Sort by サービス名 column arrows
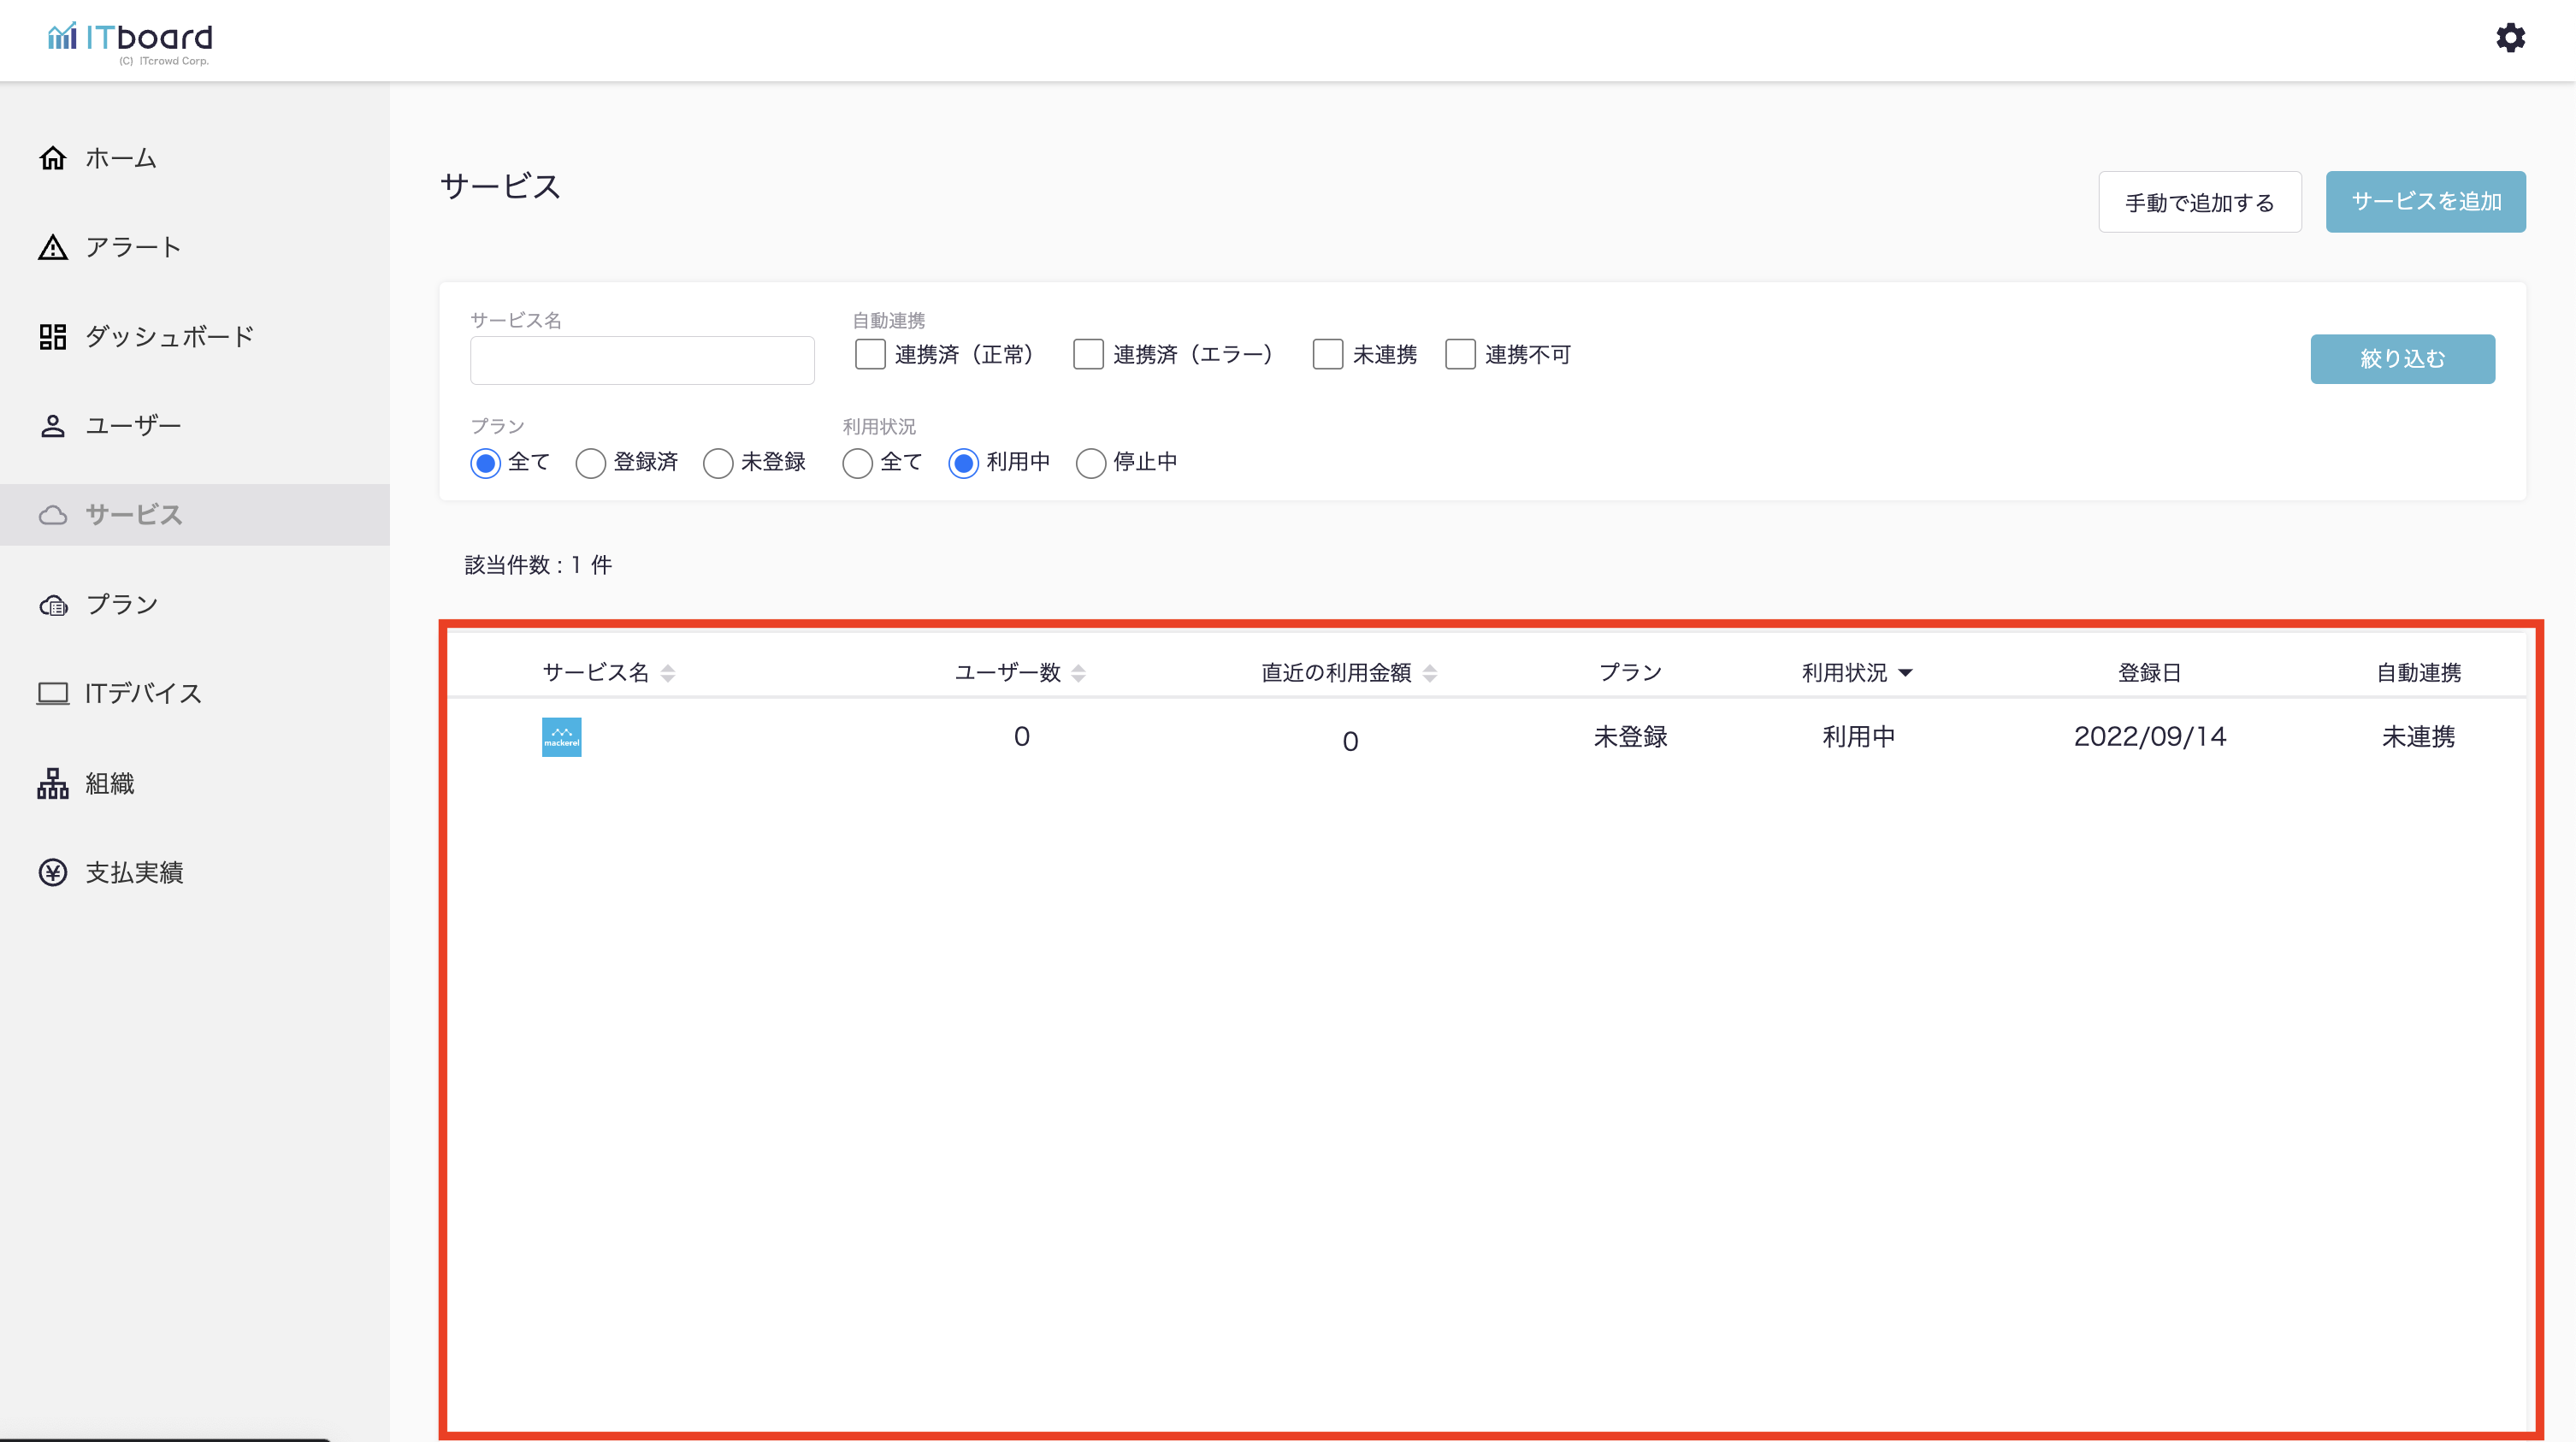Image resolution: width=2576 pixels, height=1442 pixels. 668,673
